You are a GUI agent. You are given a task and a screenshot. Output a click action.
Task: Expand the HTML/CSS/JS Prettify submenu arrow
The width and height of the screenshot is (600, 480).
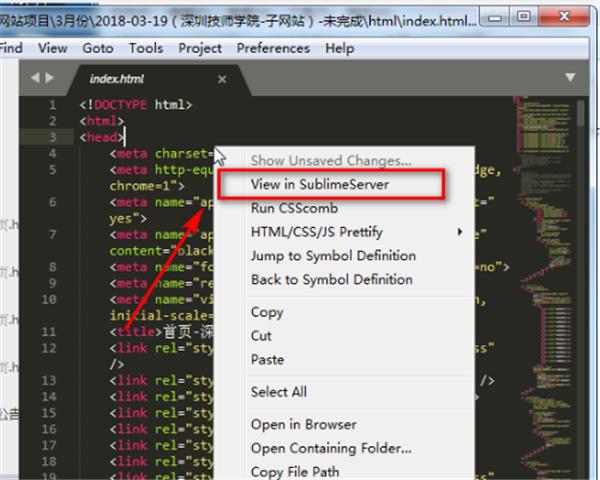coord(460,232)
